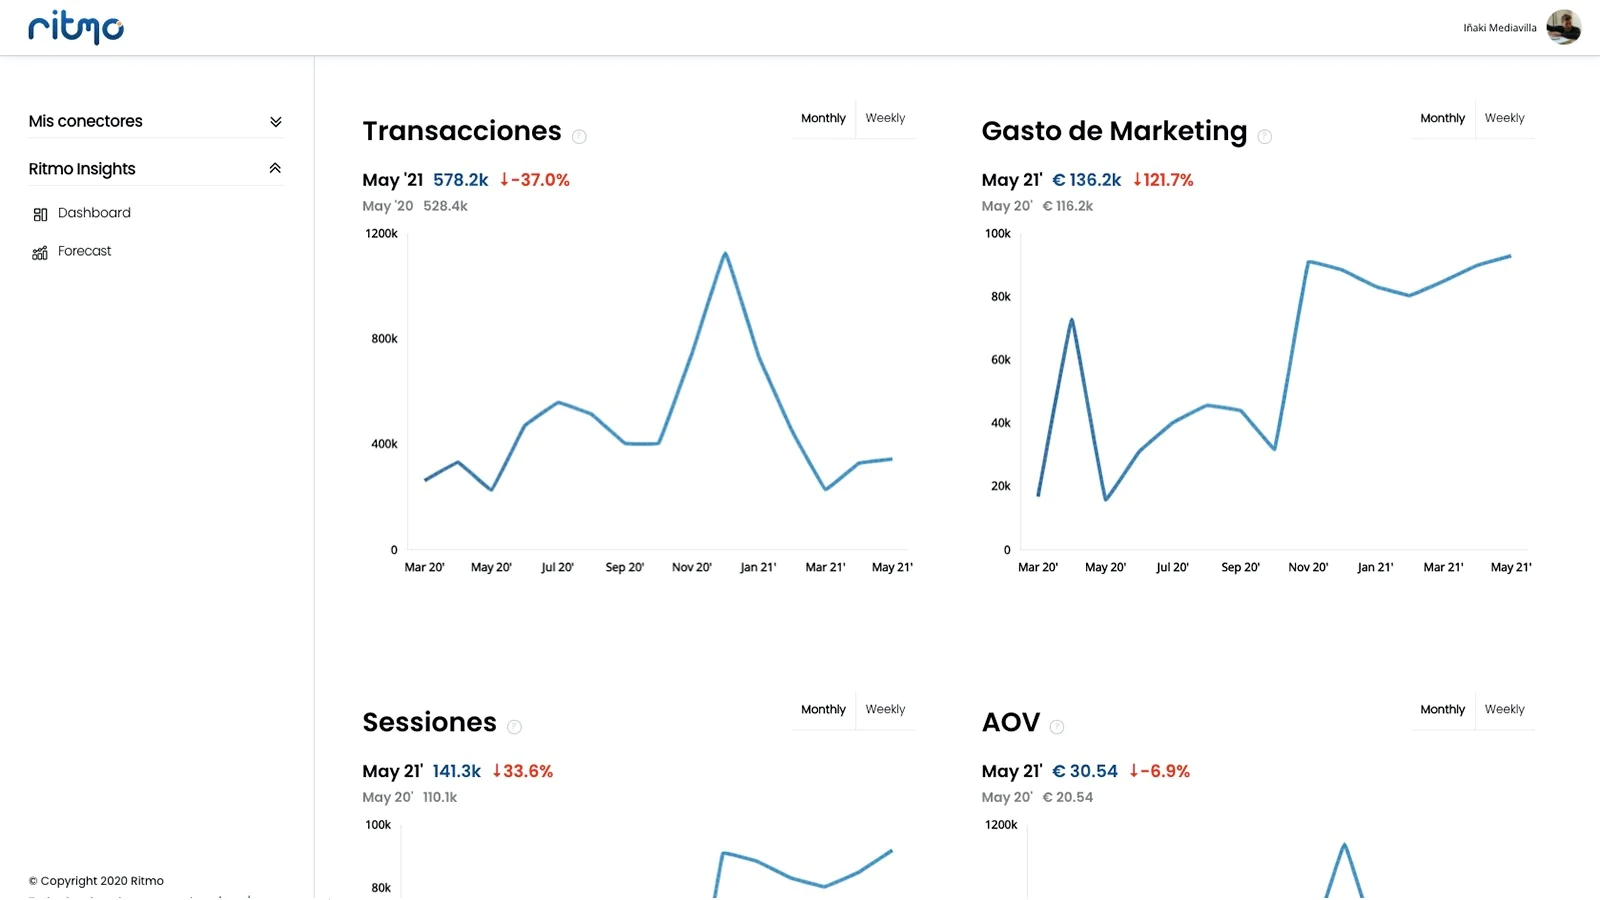Select Monthly tab for Transacciones chart
This screenshot has height=900, width=1600.
click(x=823, y=118)
